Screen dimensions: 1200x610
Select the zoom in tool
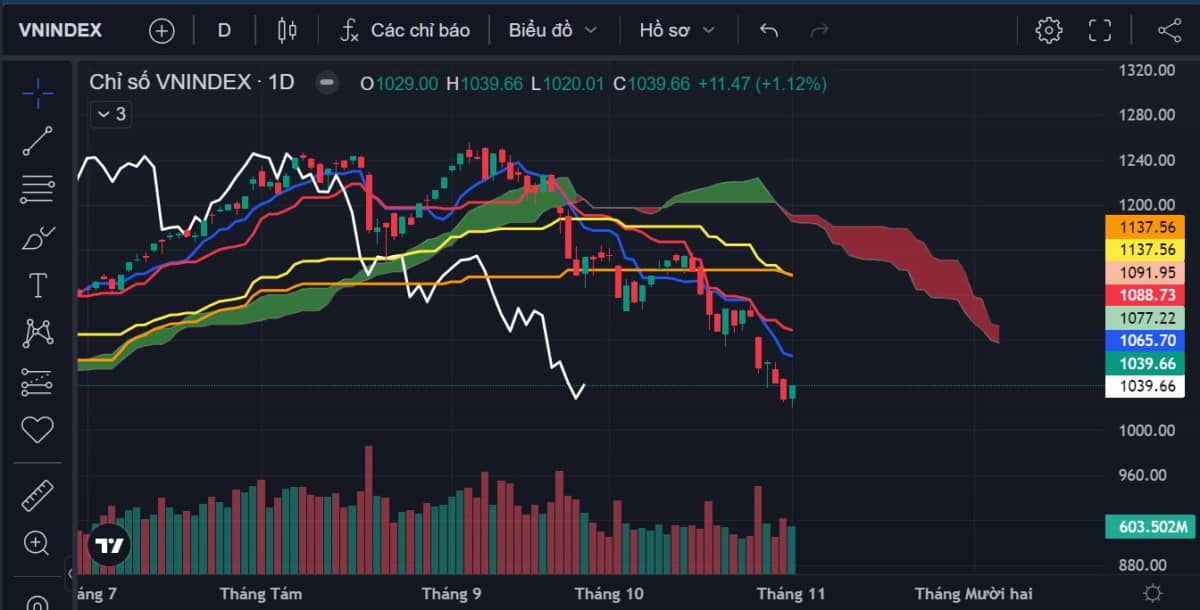[37, 544]
